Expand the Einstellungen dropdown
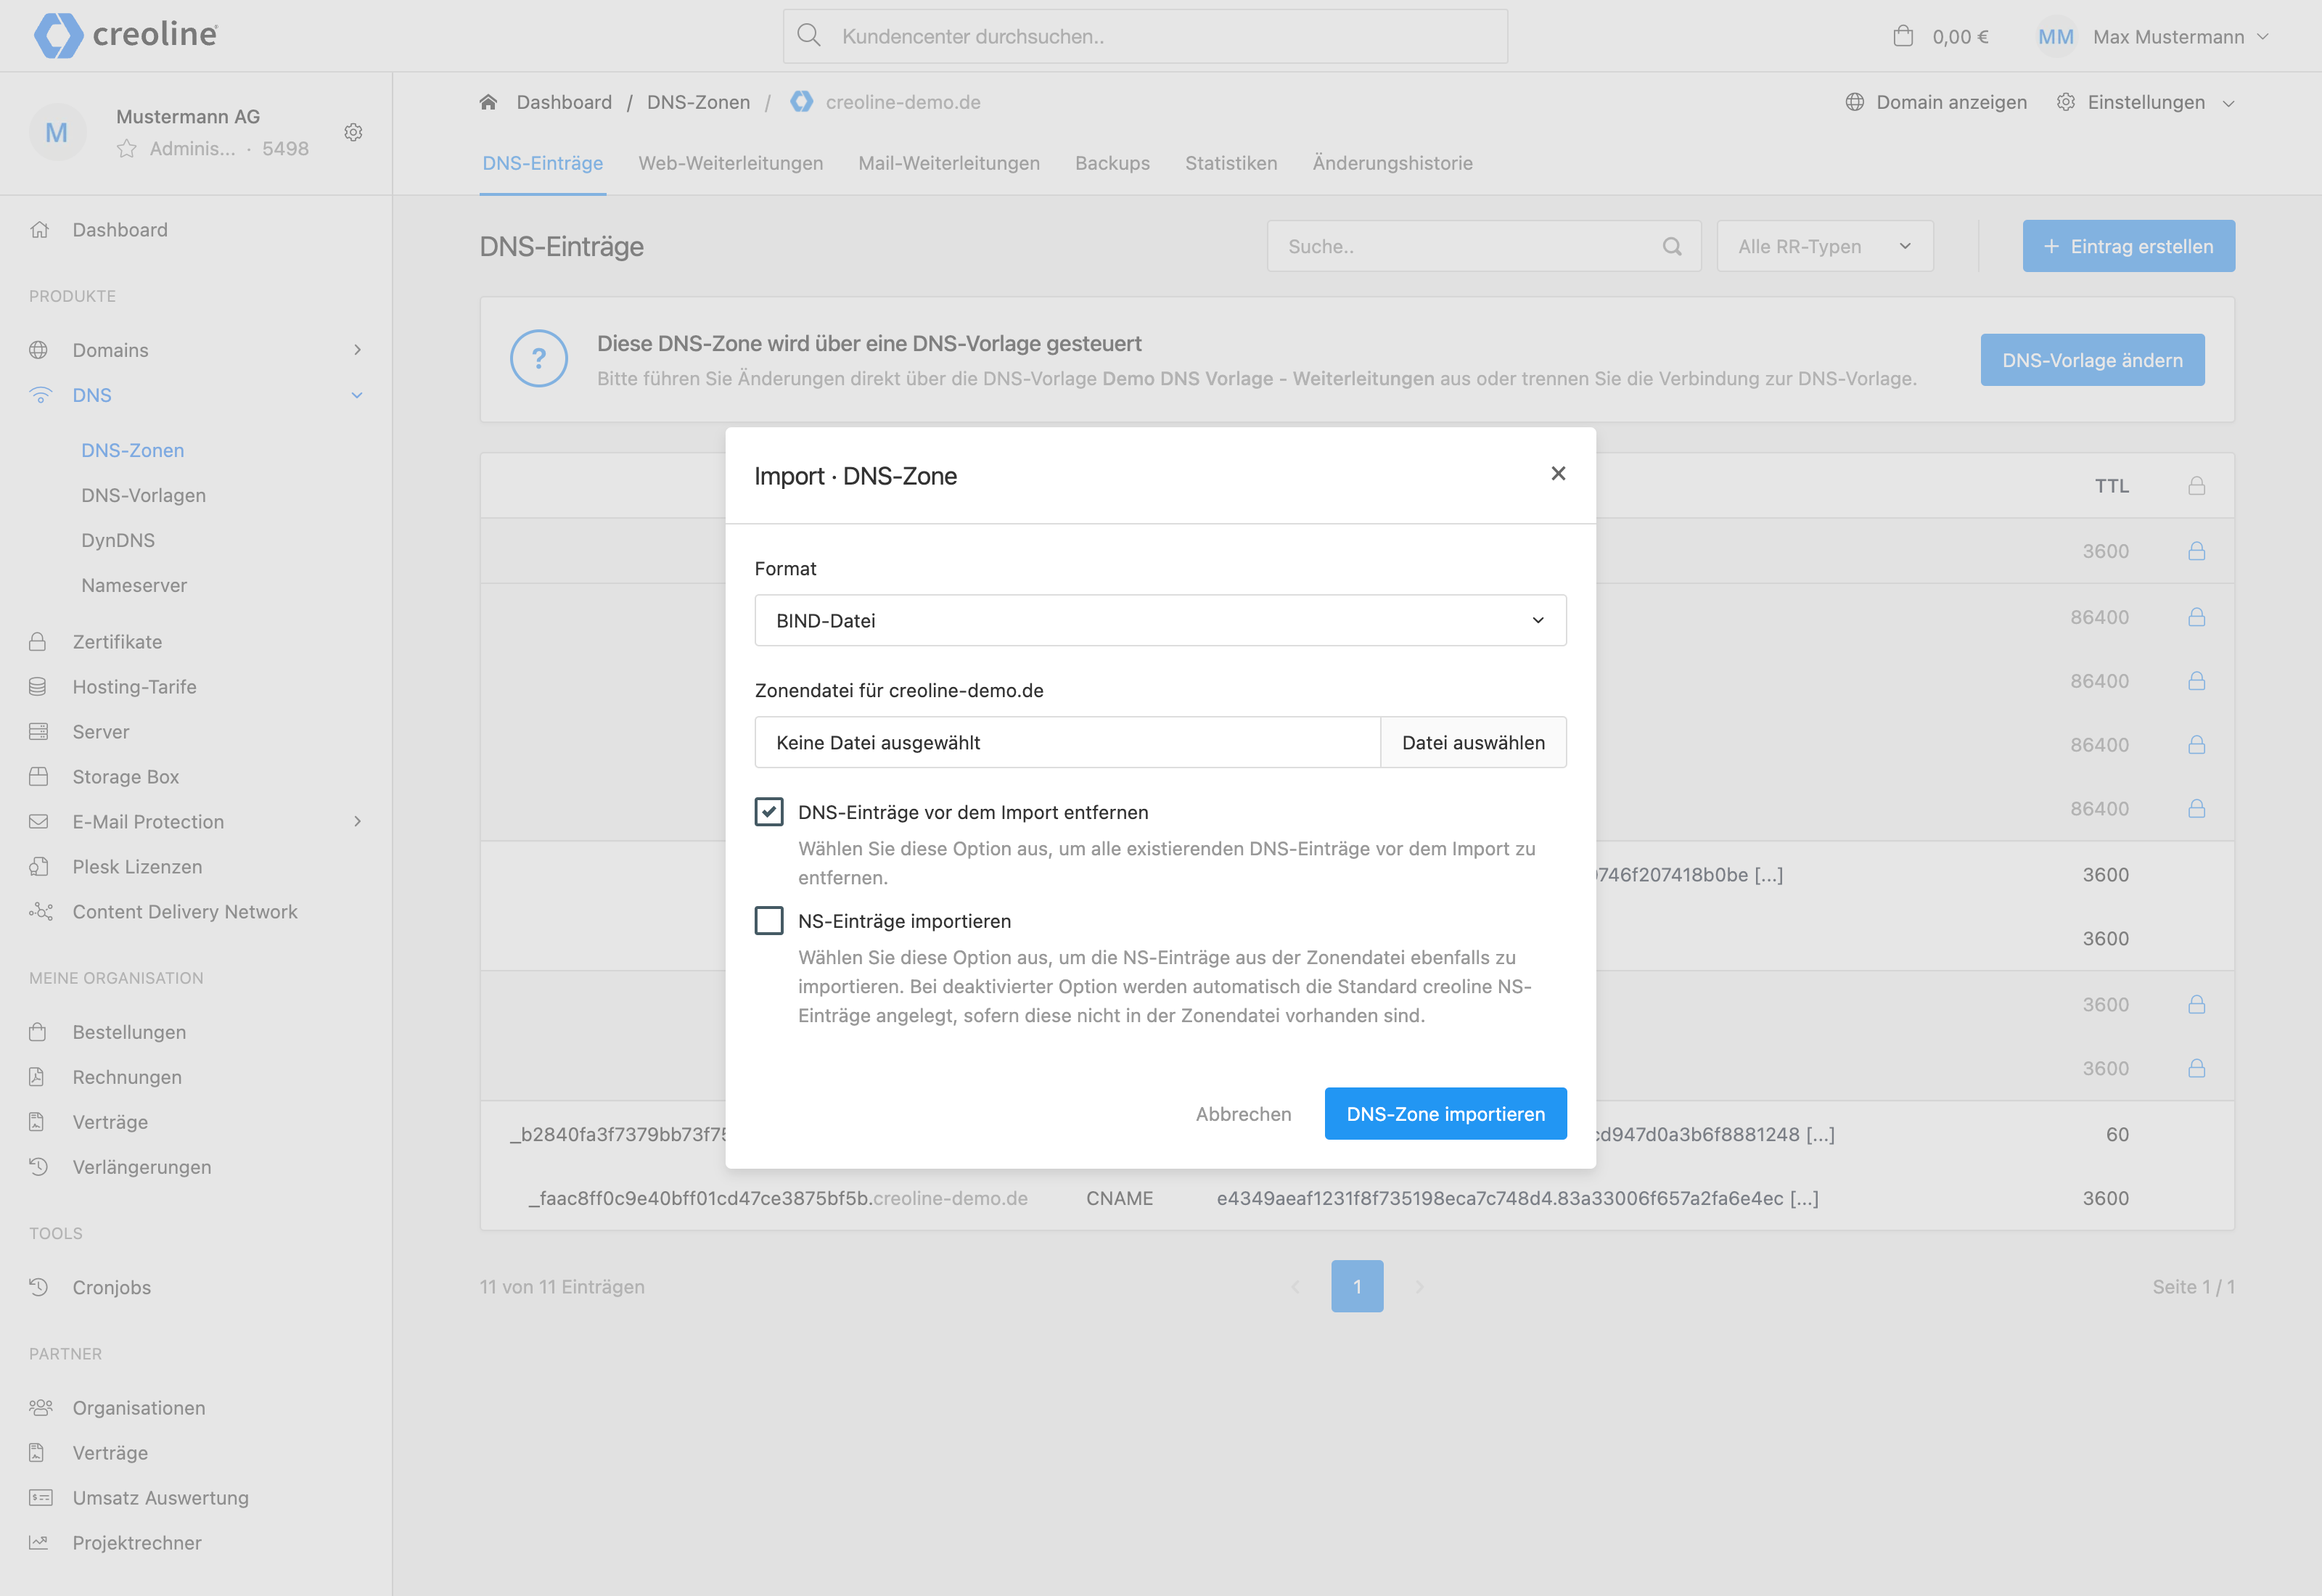 2145,102
